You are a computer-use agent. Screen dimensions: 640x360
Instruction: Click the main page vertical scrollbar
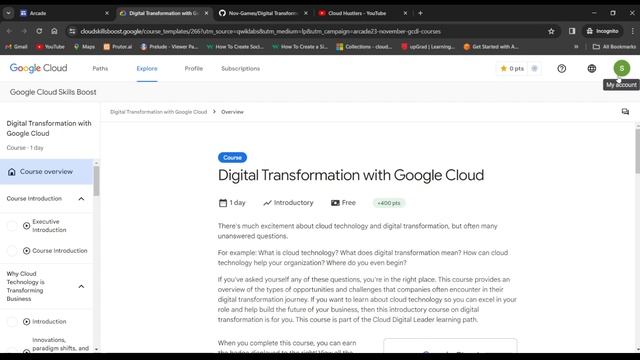(637, 151)
